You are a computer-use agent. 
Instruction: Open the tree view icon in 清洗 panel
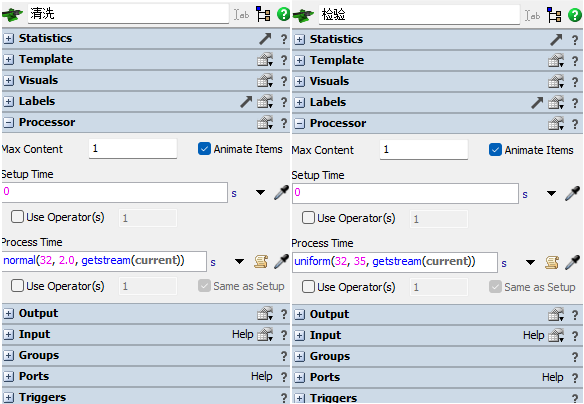pos(263,14)
